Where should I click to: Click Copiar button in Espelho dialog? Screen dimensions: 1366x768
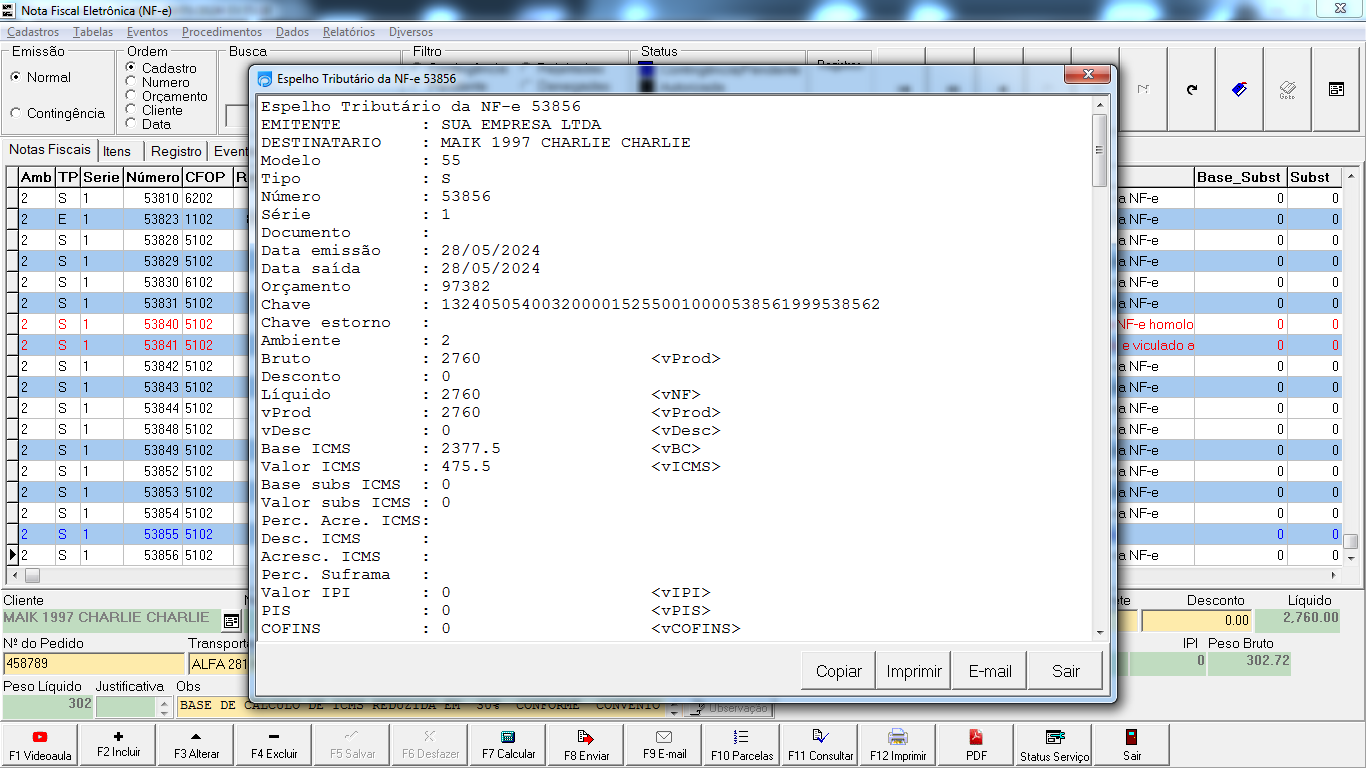pyautogui.click(x=838, y=671)
